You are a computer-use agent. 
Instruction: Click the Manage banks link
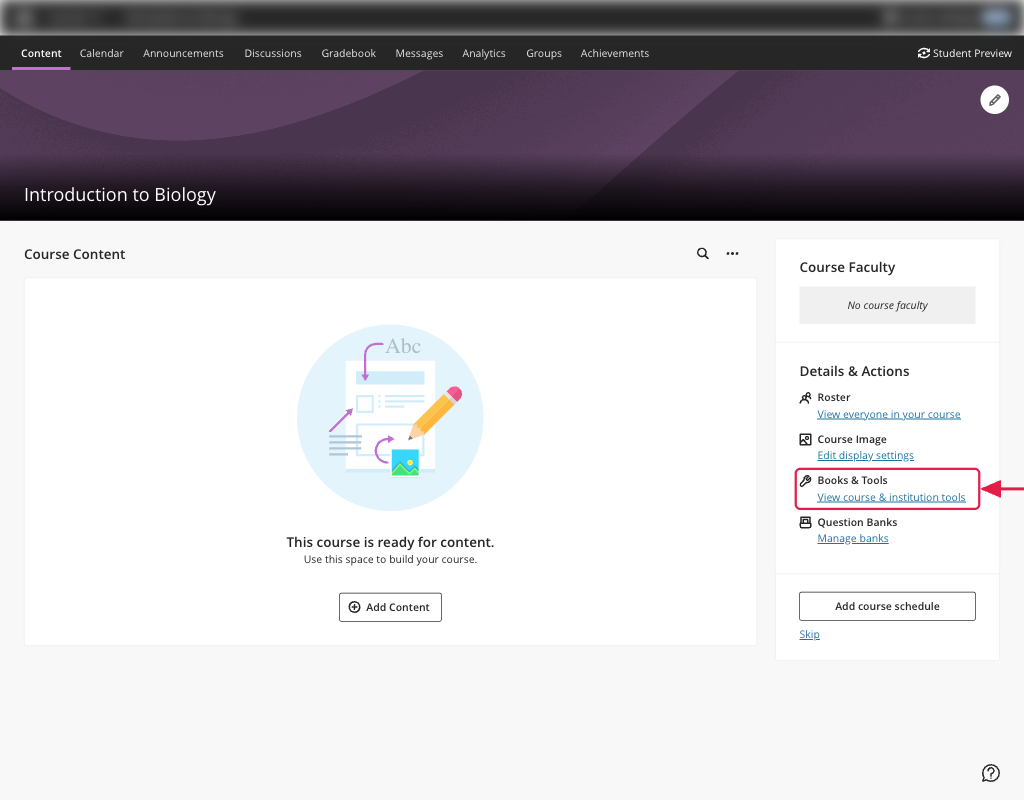click(852, 538)
